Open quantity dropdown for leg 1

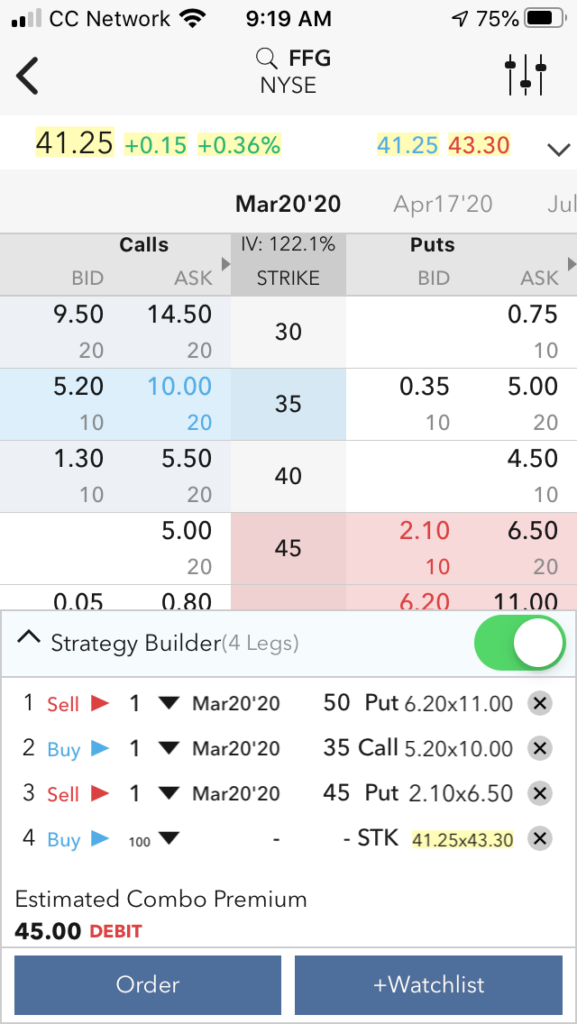tap(168, 704)
